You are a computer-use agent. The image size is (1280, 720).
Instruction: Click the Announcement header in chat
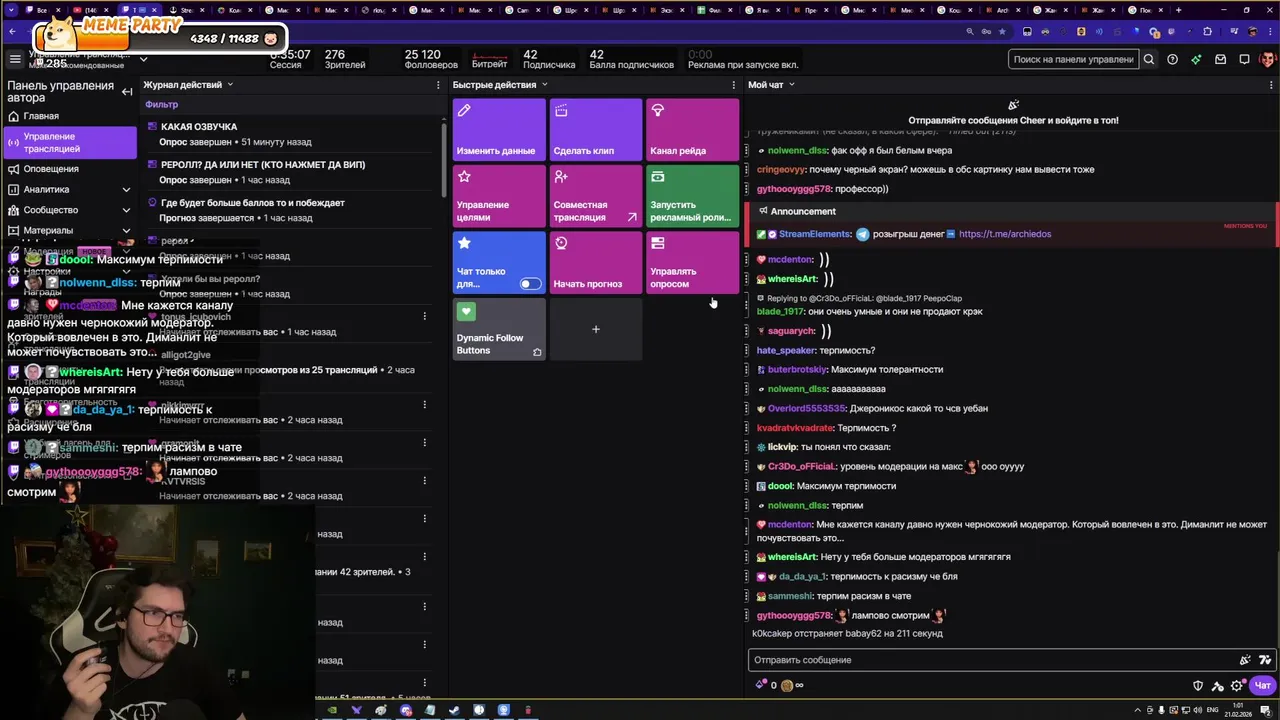803,212
